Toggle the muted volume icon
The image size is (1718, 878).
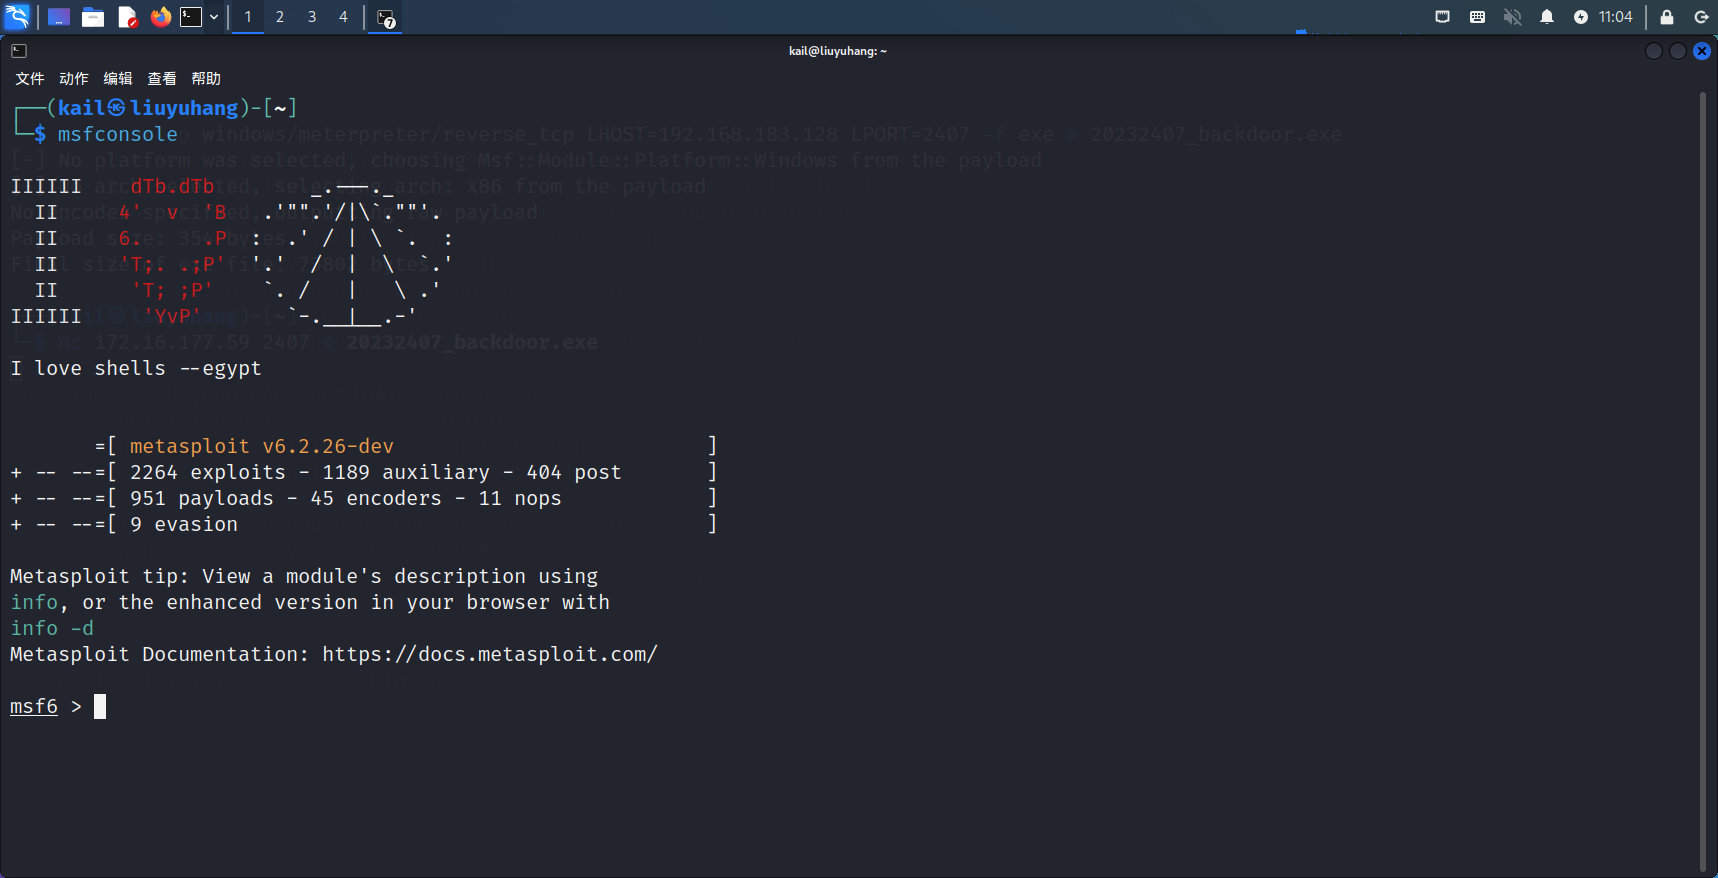tap(1512, 17)
